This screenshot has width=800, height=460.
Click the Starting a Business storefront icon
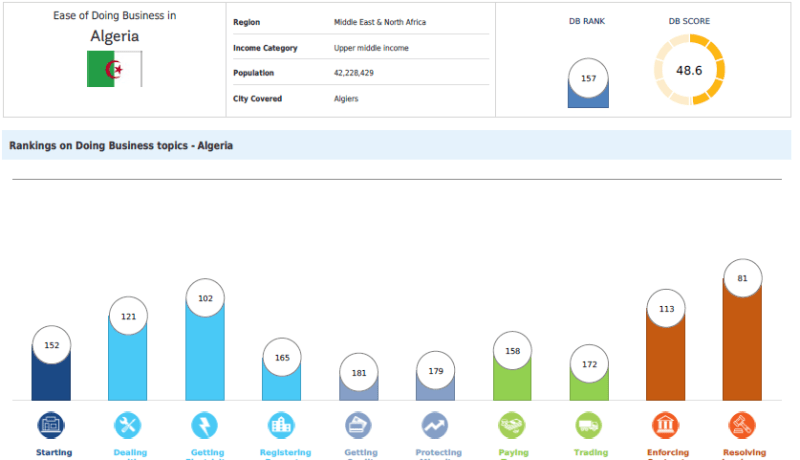coord(52,424)
